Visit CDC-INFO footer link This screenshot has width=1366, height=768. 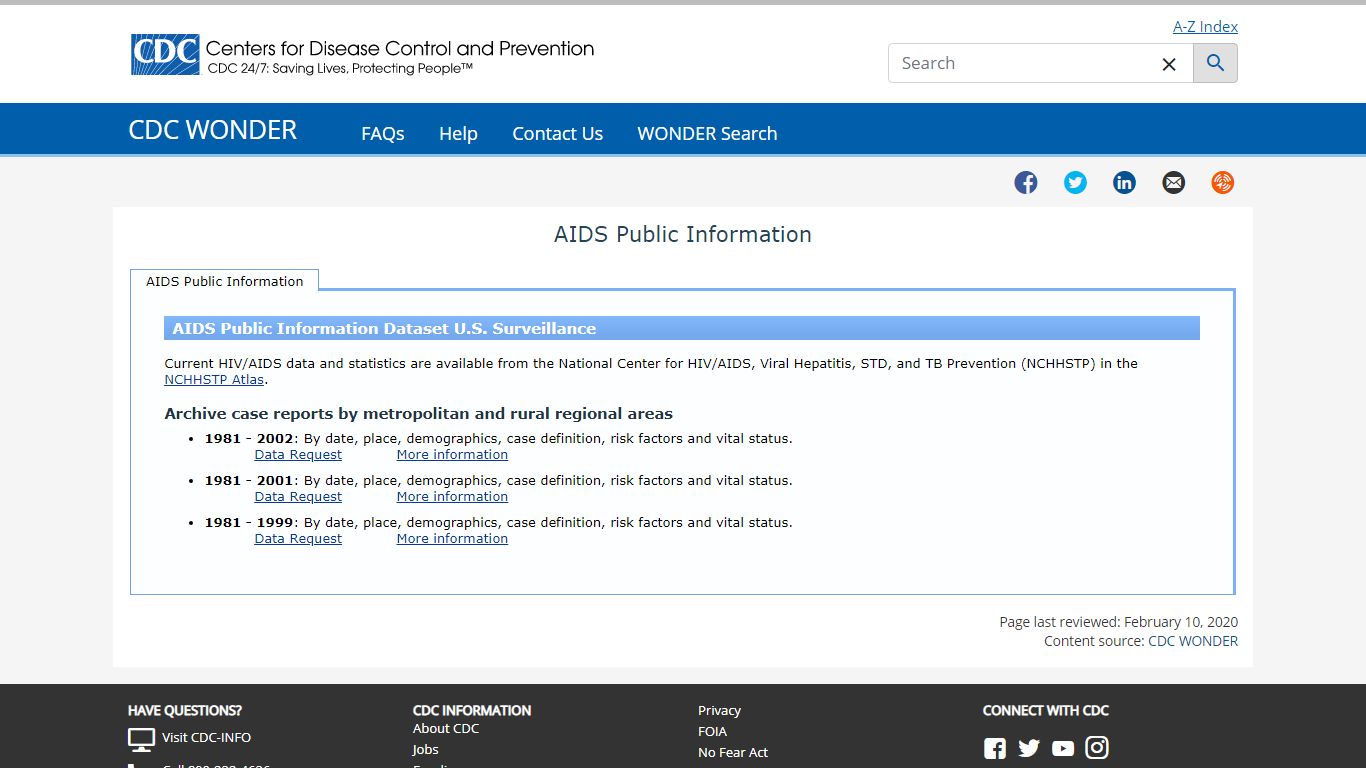[207, 738]
